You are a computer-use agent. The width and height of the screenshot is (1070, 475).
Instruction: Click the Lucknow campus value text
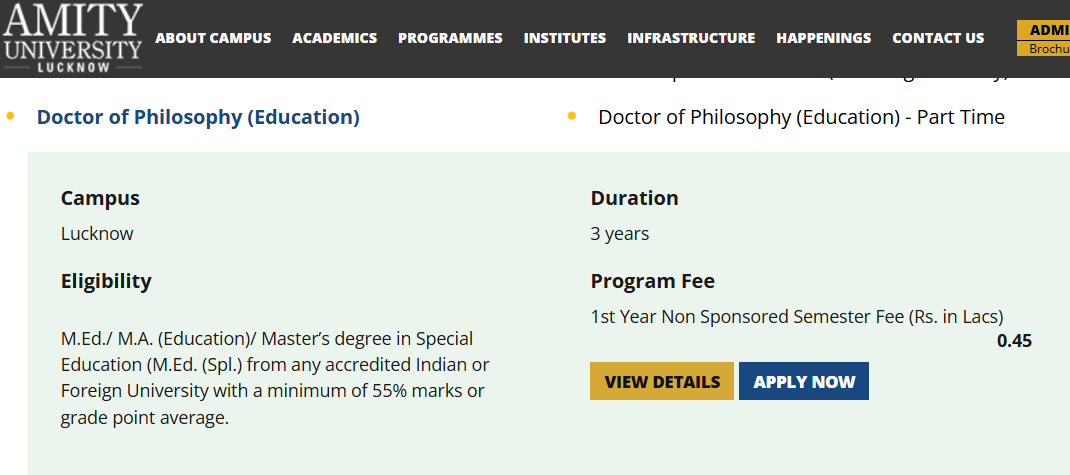pos(97,234)
